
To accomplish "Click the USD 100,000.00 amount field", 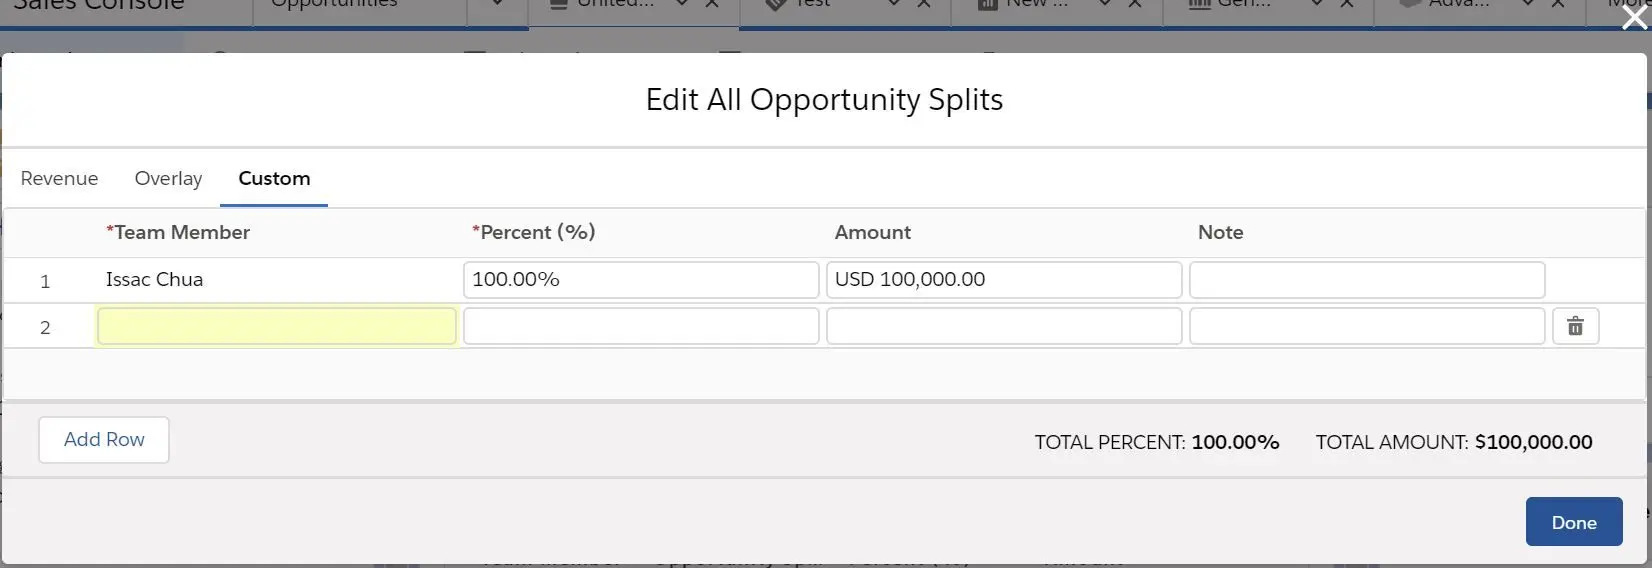I will tap(1004, 280).
